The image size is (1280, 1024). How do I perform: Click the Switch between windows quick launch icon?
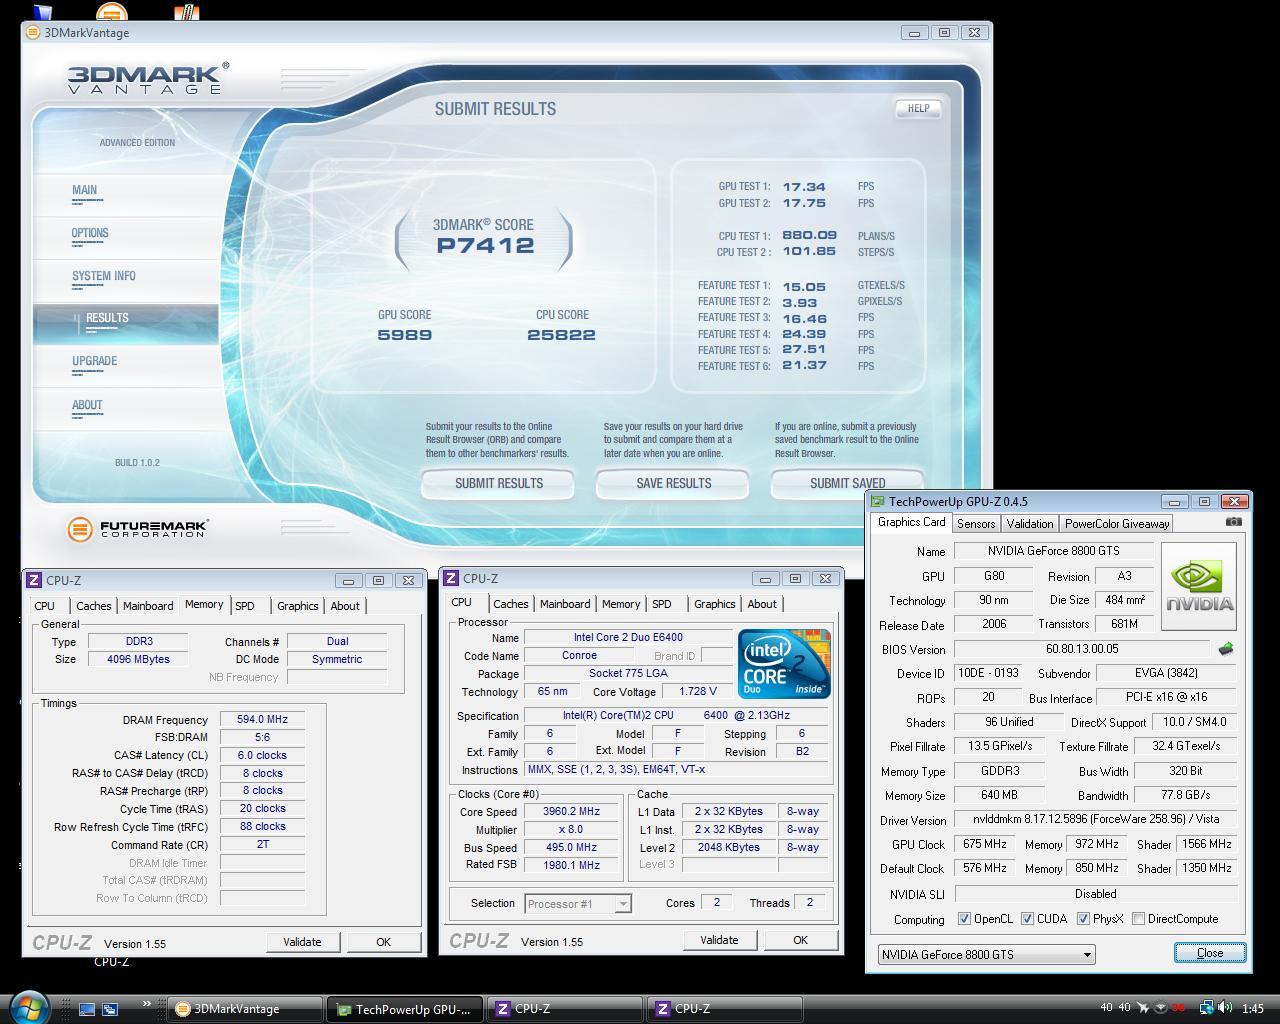(110, 1009)
